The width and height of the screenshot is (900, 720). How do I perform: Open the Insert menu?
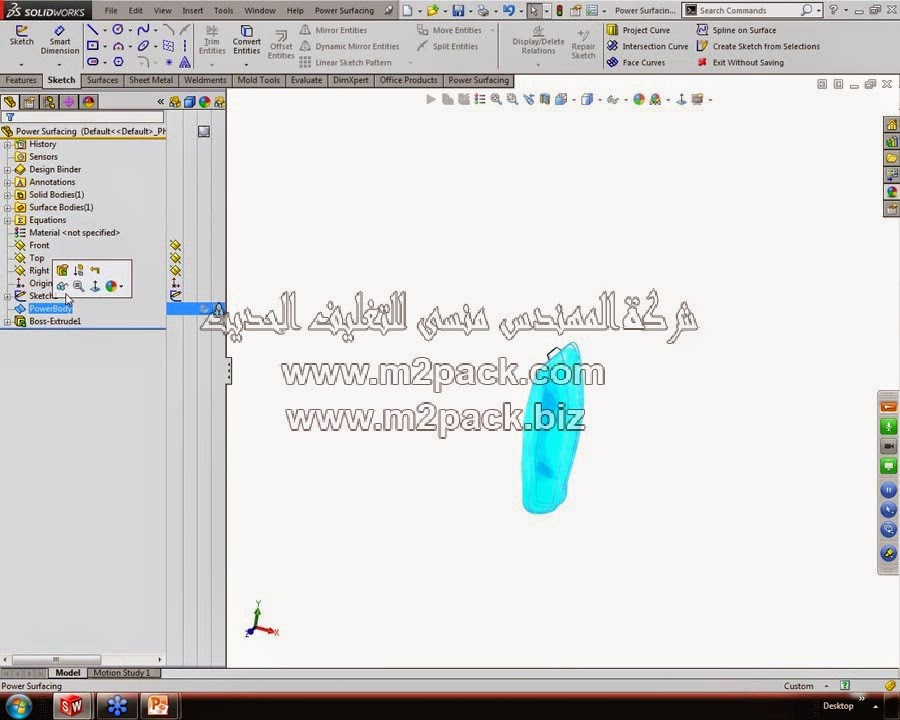pos(192,10)
